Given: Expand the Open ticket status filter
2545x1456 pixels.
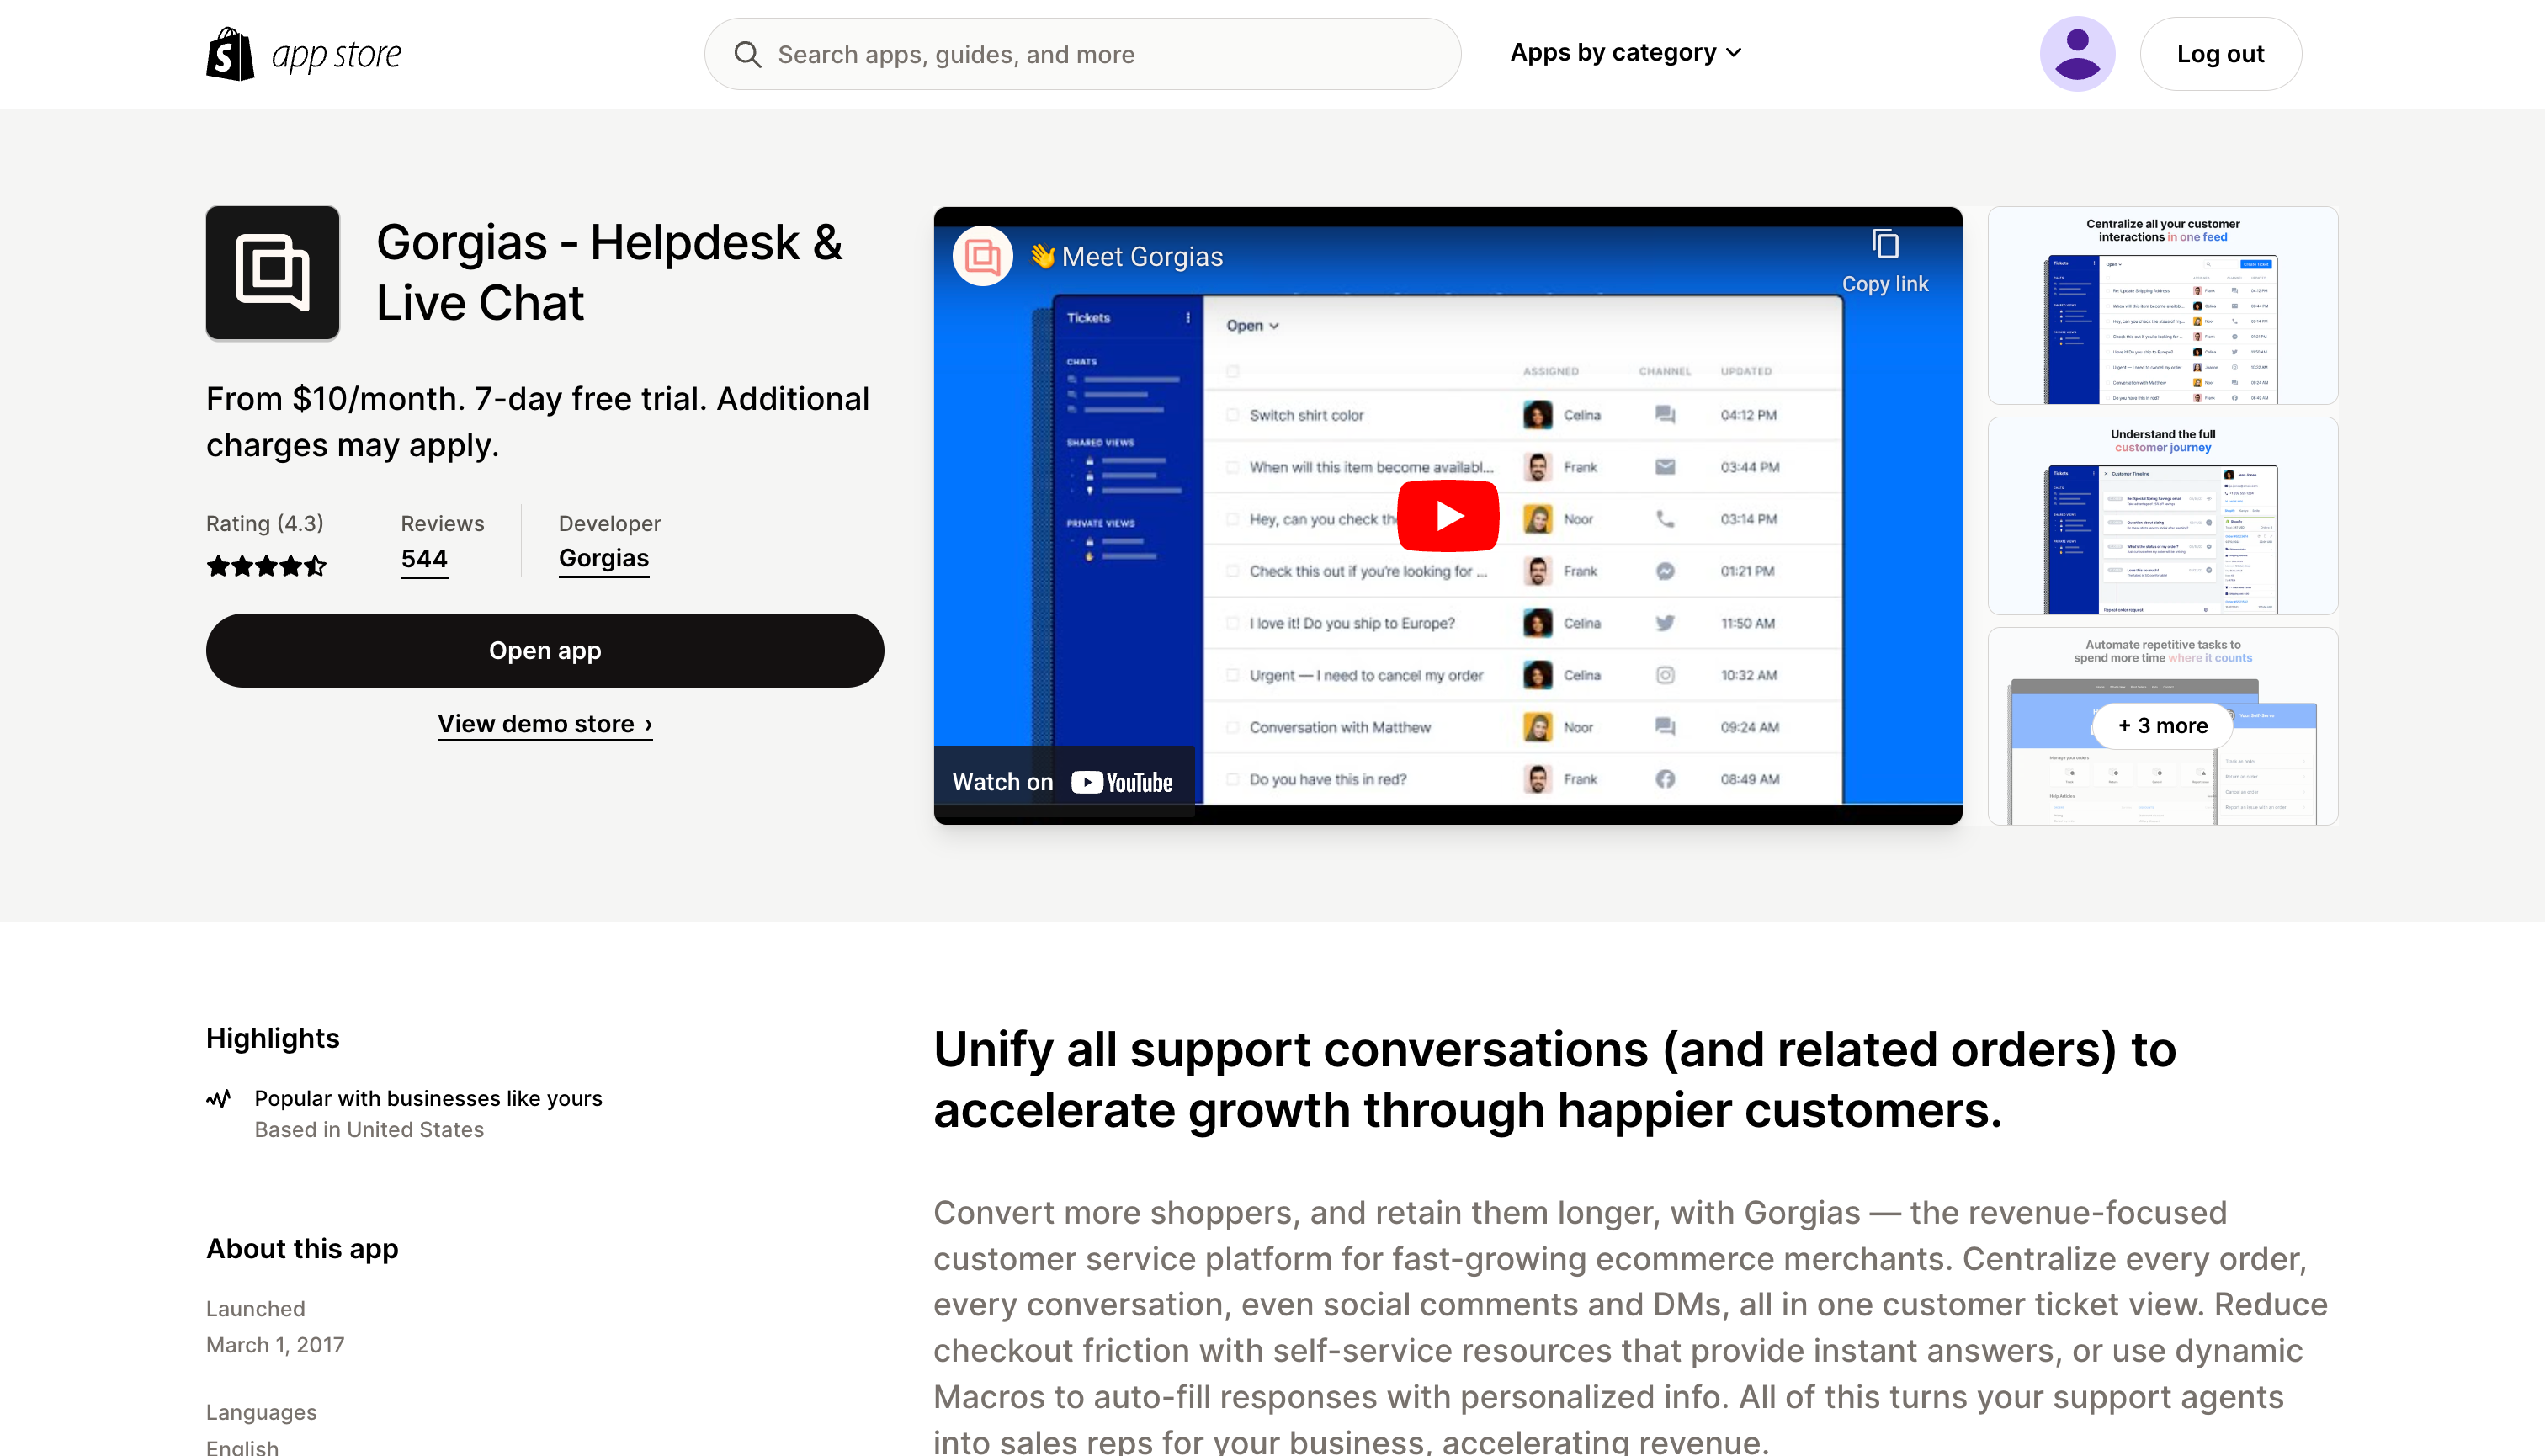Looking at the screenshot, I should pos(1250,325).
